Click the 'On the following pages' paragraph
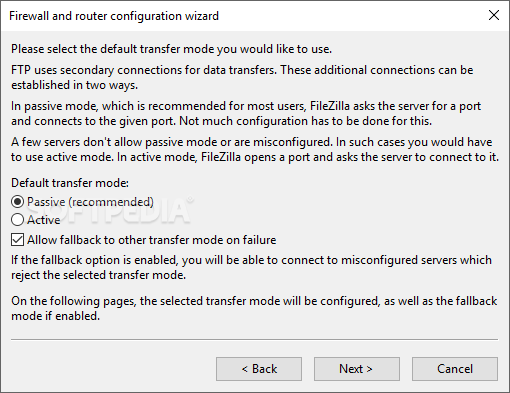The width and height of the screenshot is (510, 393). click(x=254, y=308)
